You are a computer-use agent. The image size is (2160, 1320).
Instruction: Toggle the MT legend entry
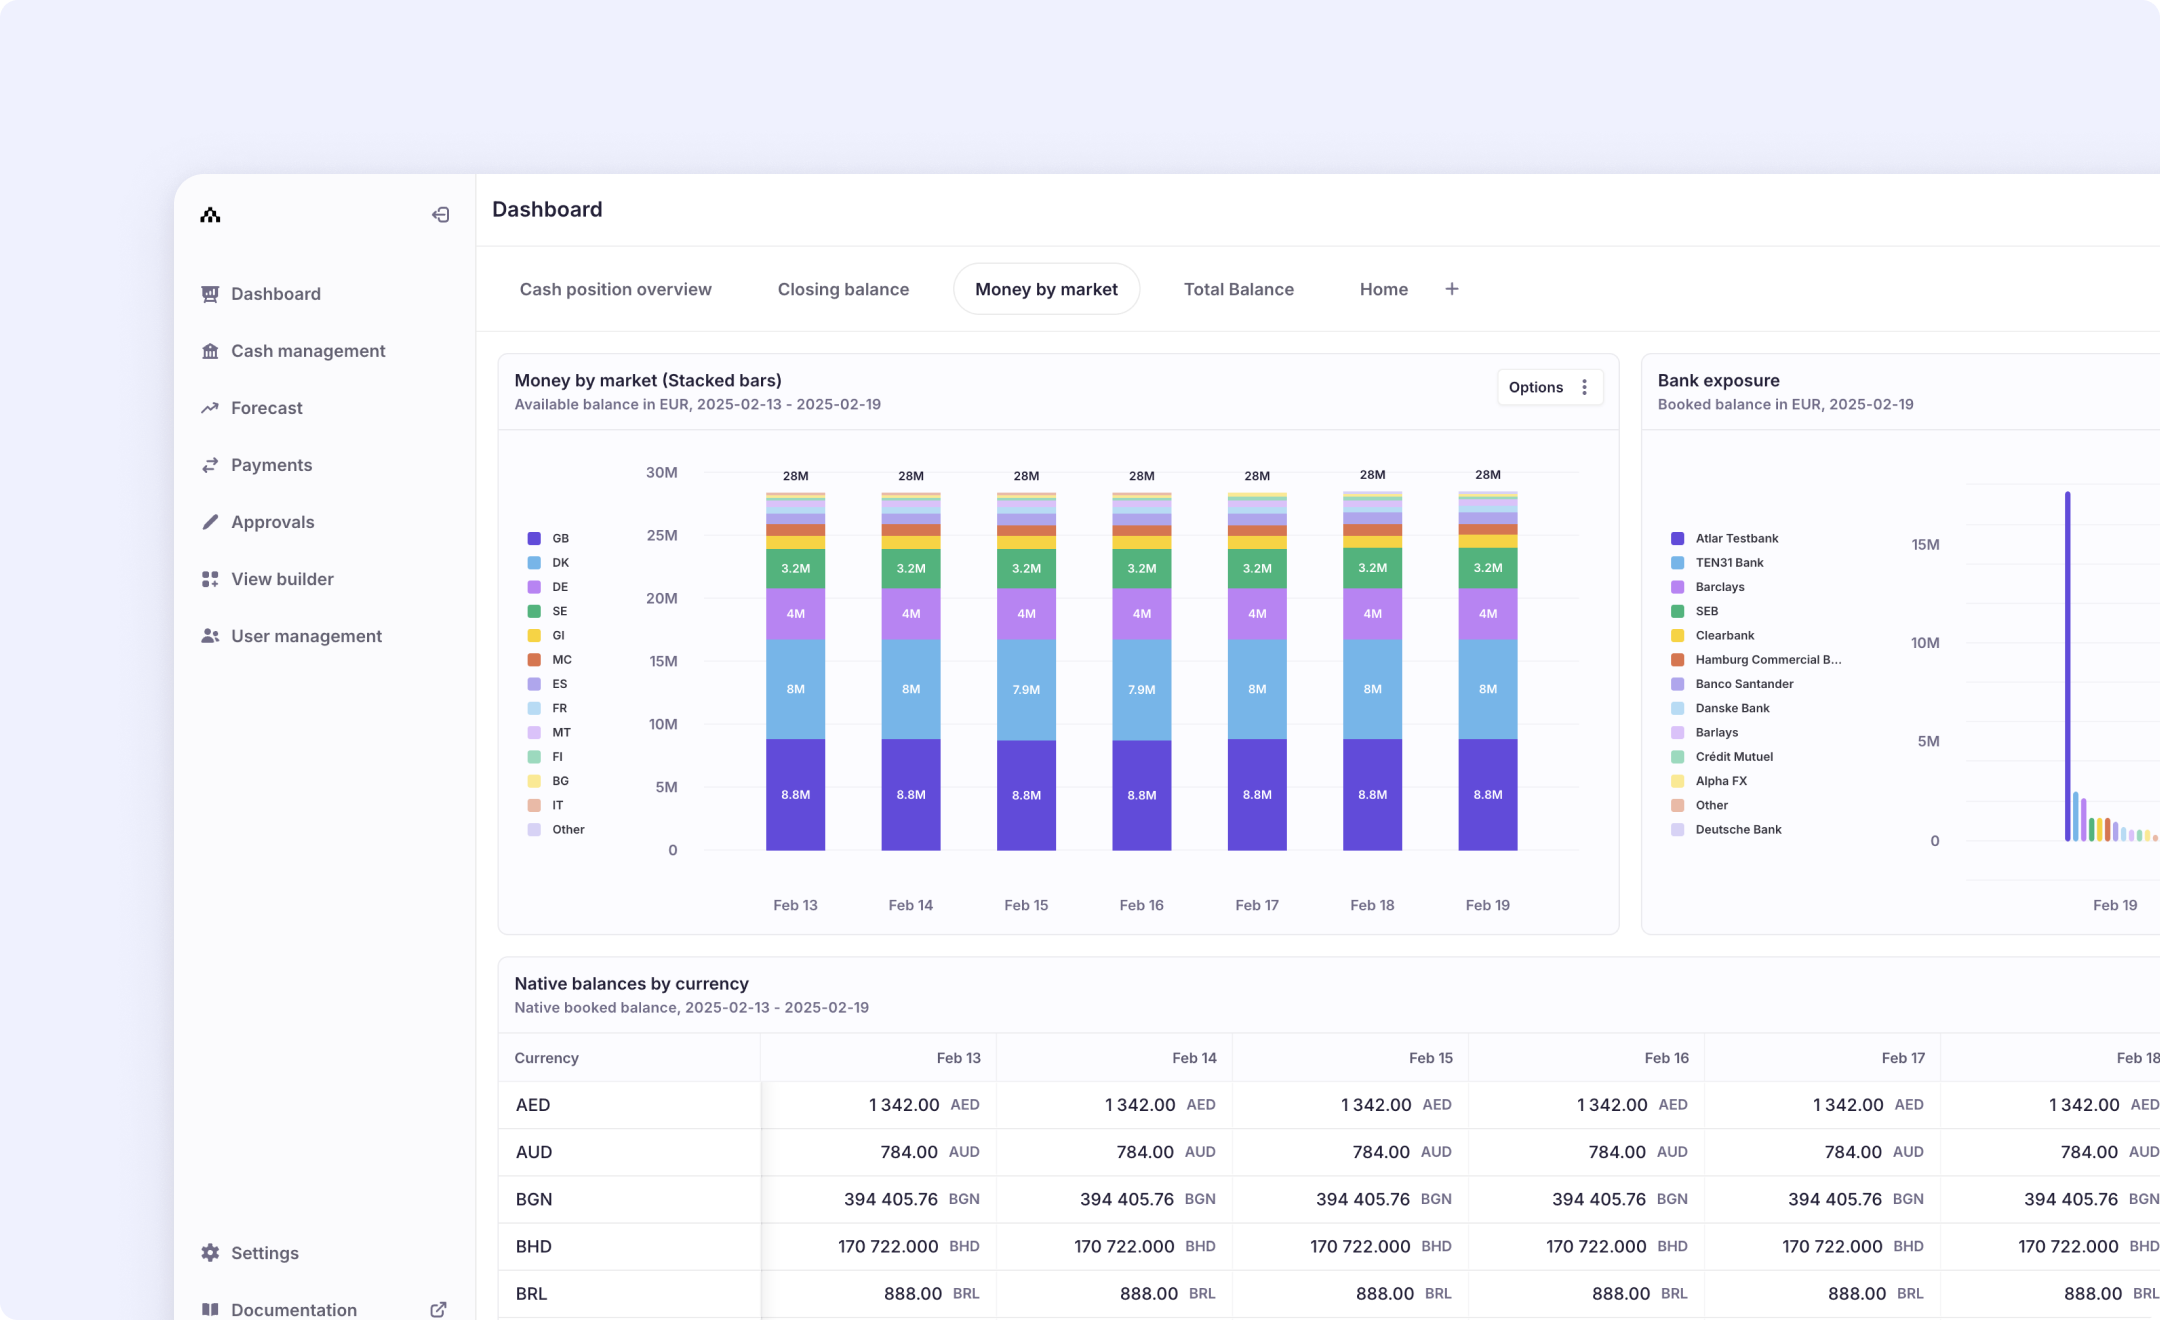click(x=549, y=732)
